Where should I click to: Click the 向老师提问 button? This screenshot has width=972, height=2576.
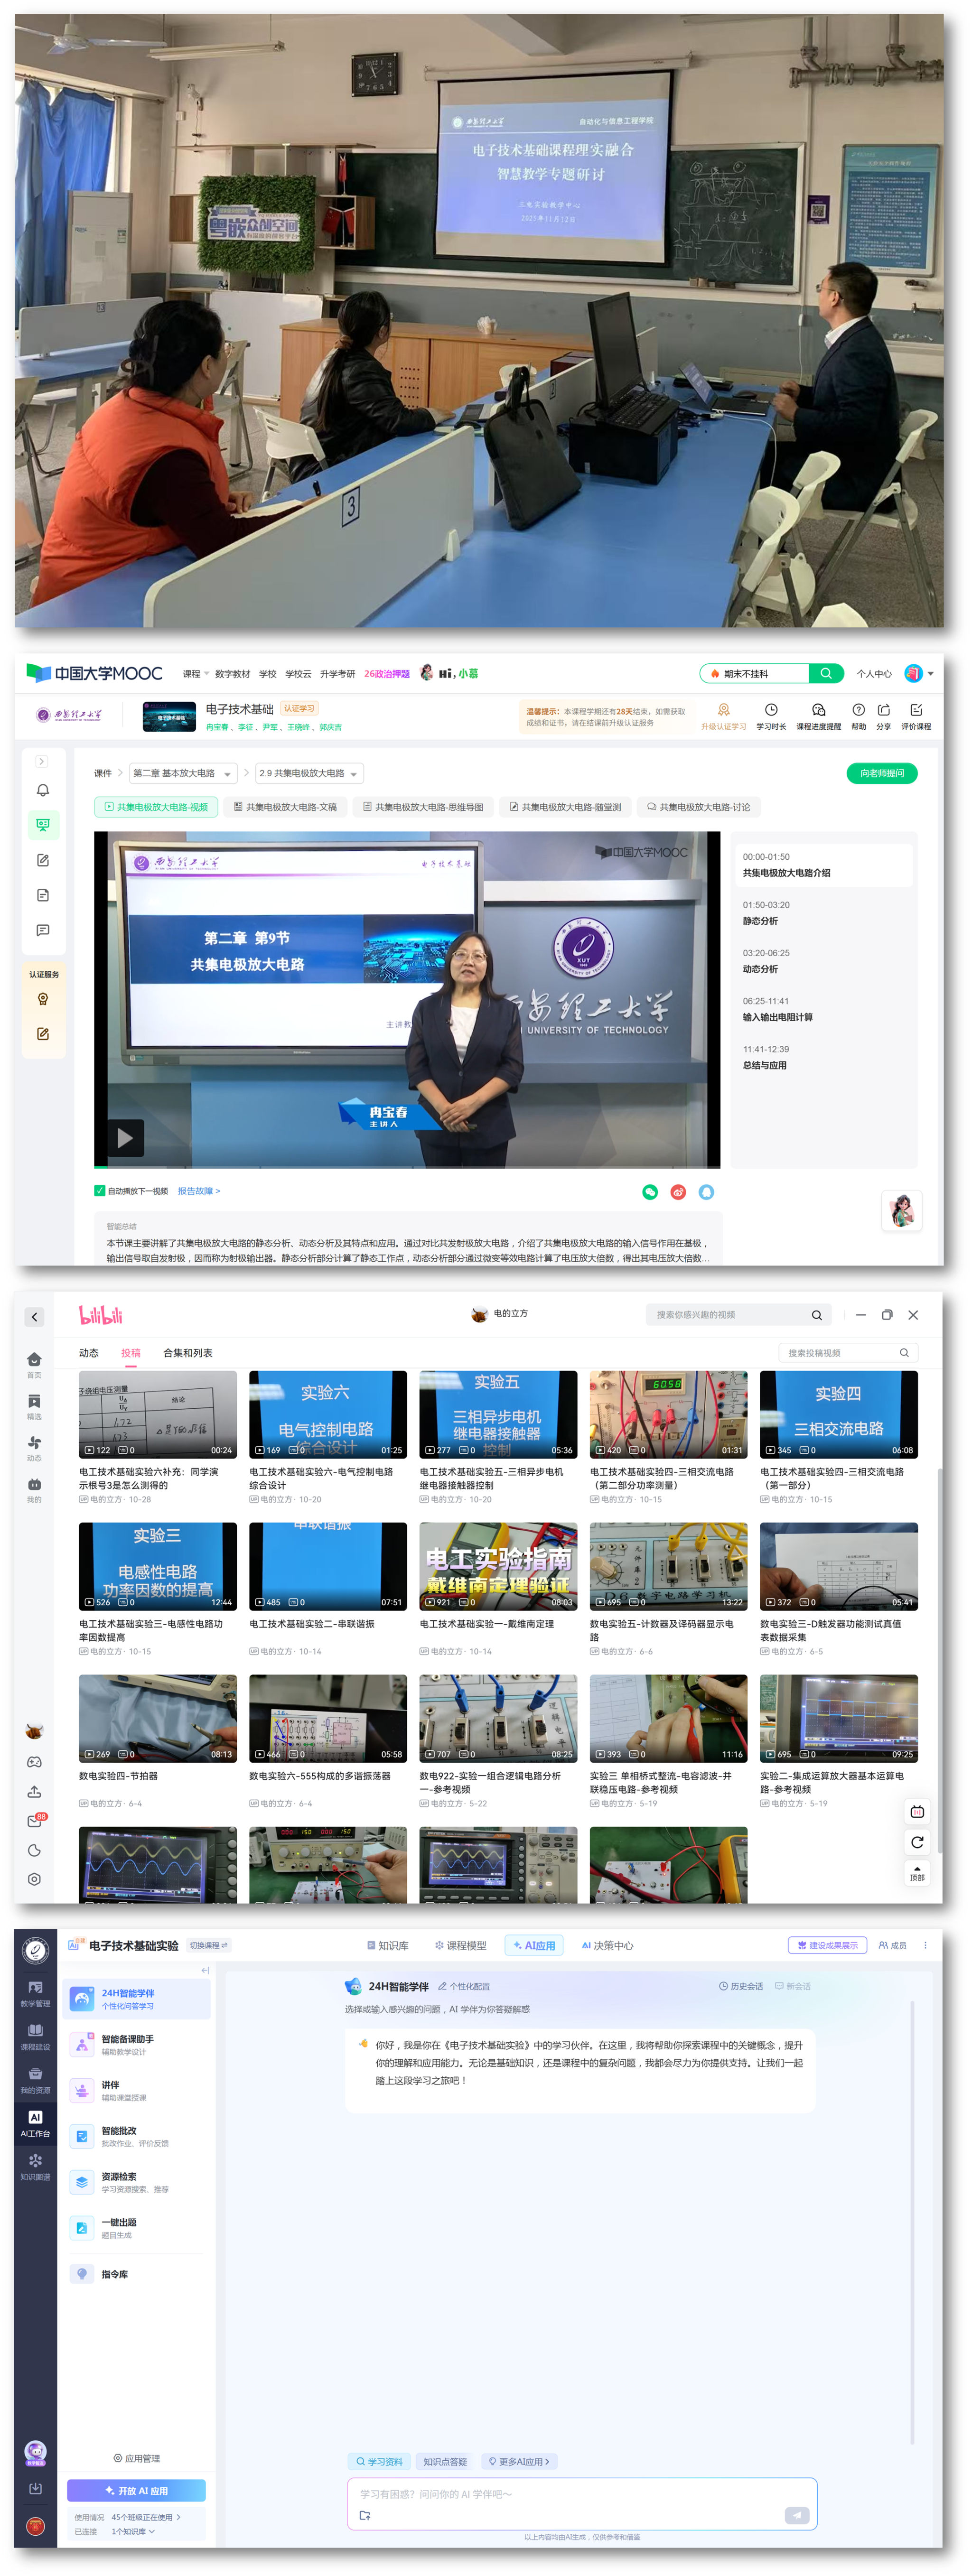point(881,773)
